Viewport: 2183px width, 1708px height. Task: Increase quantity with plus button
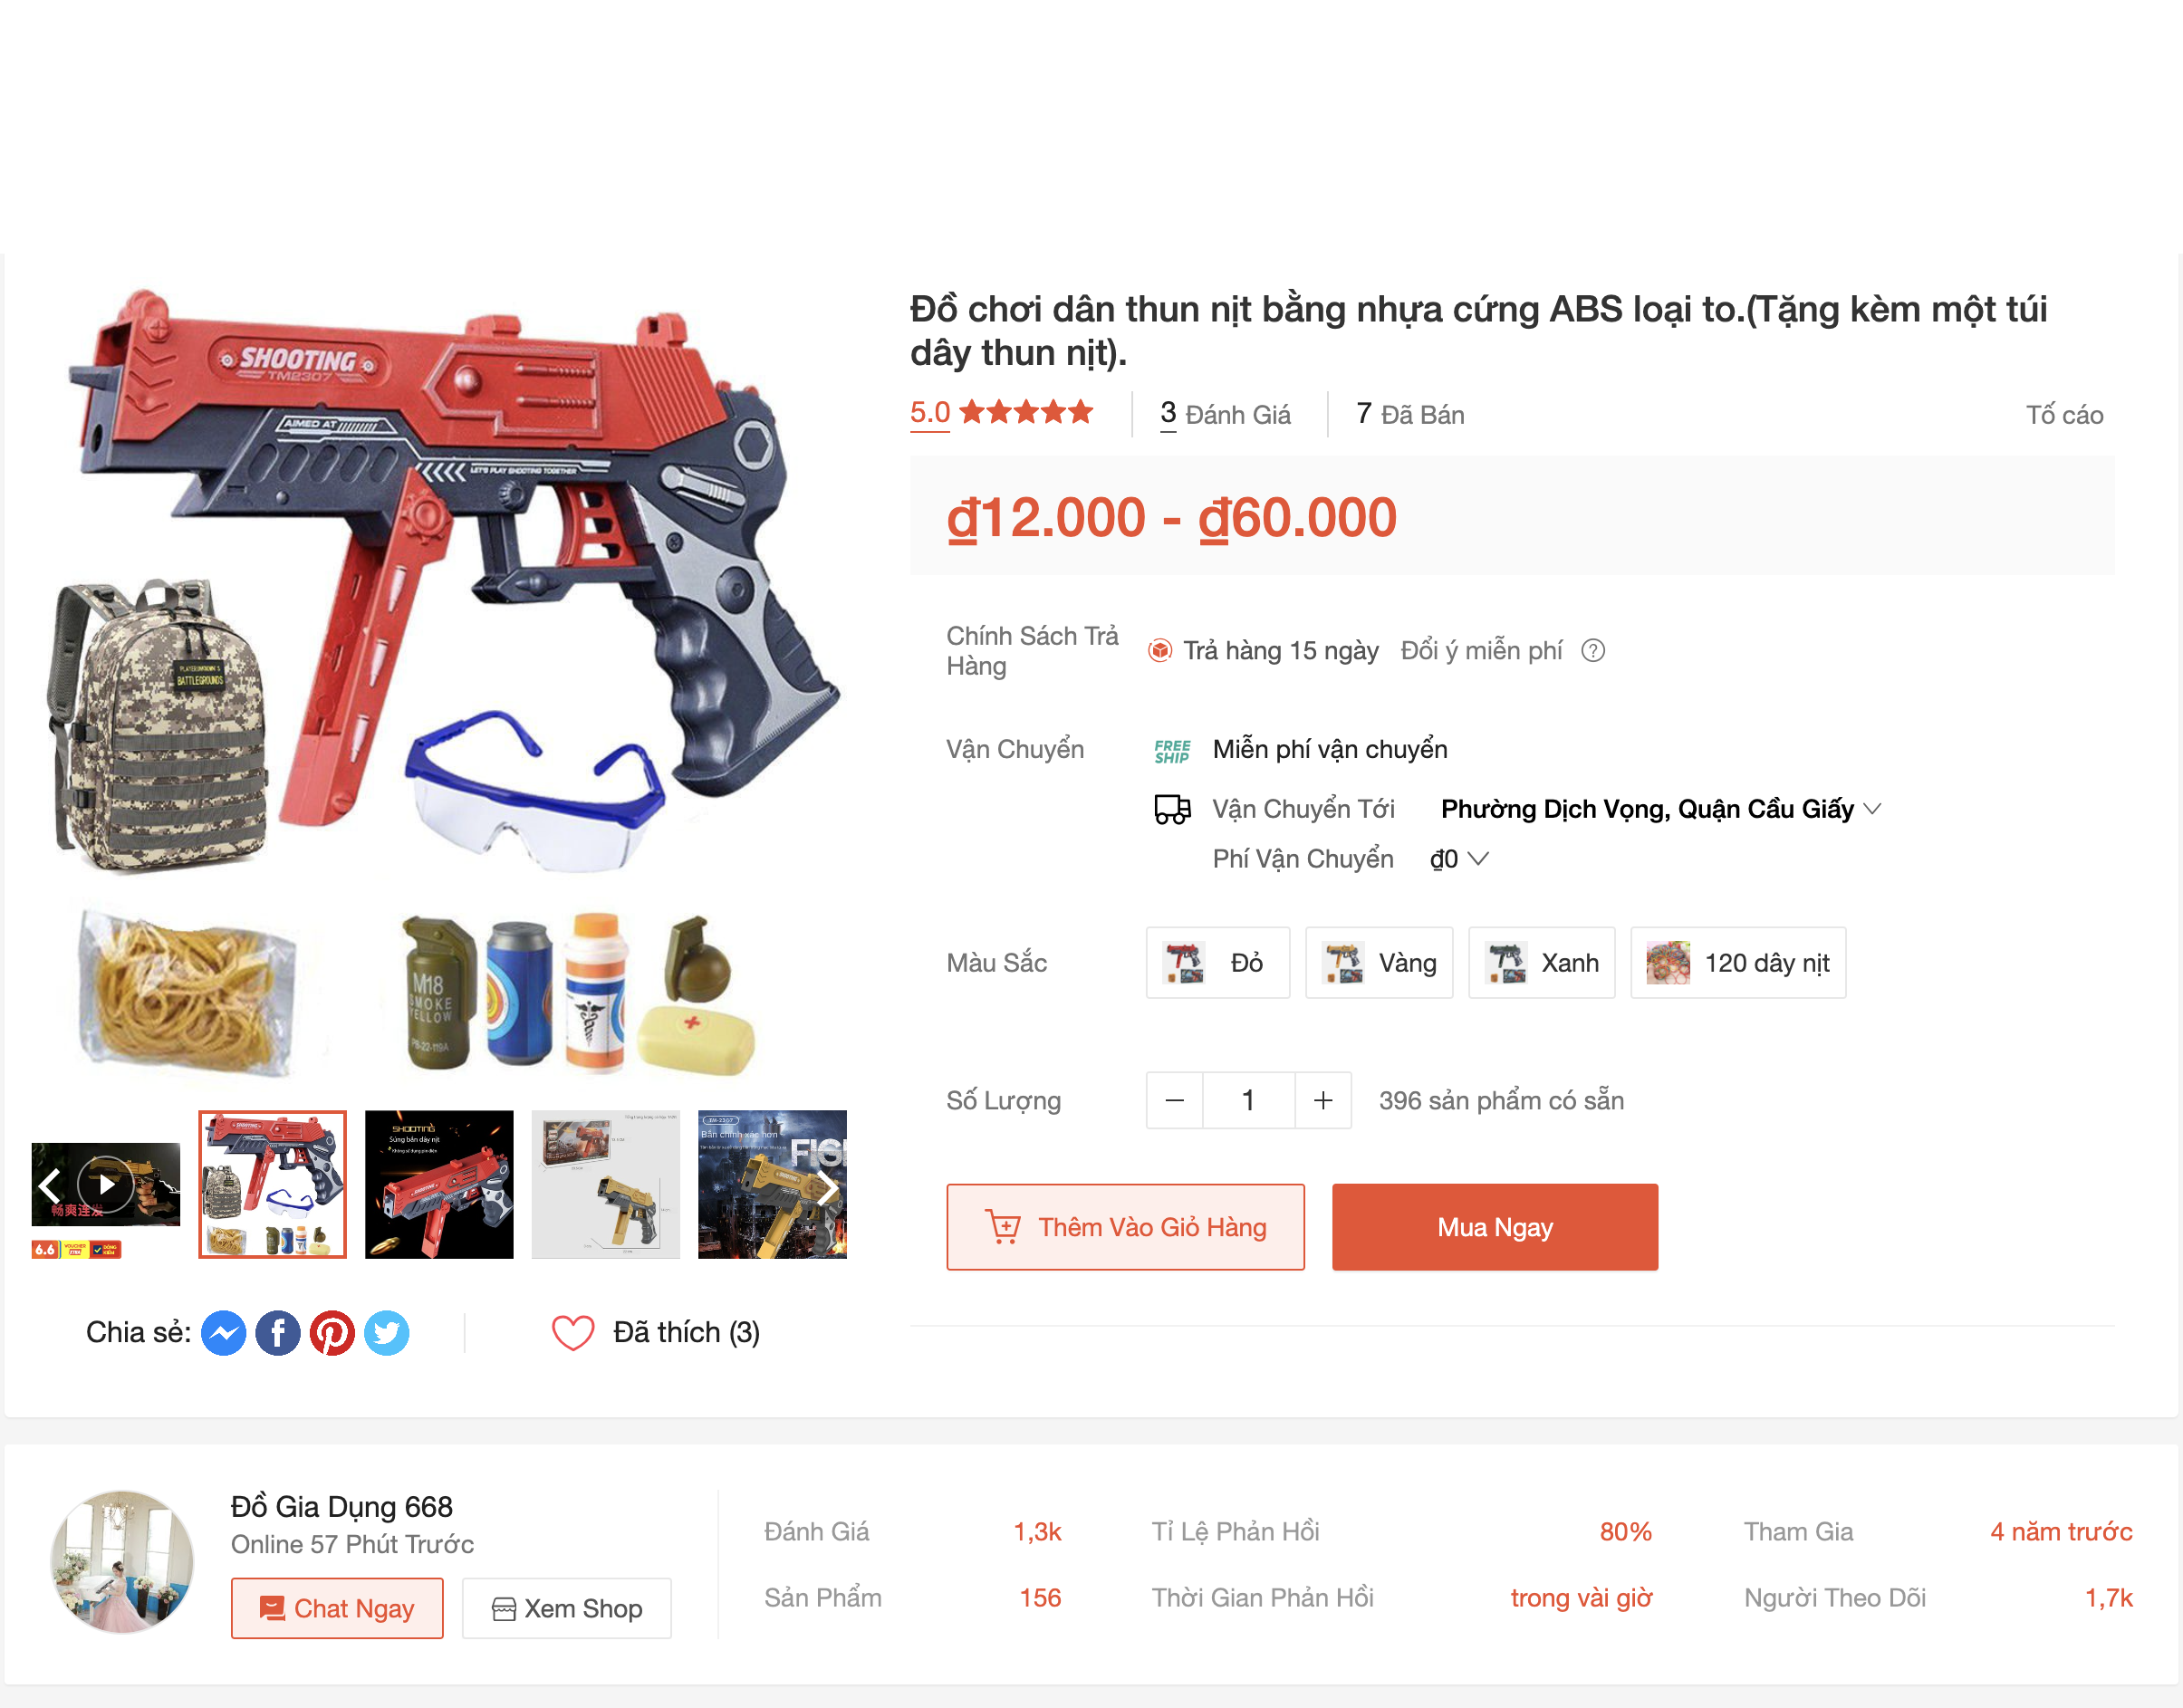[x=1323, y=1101]
